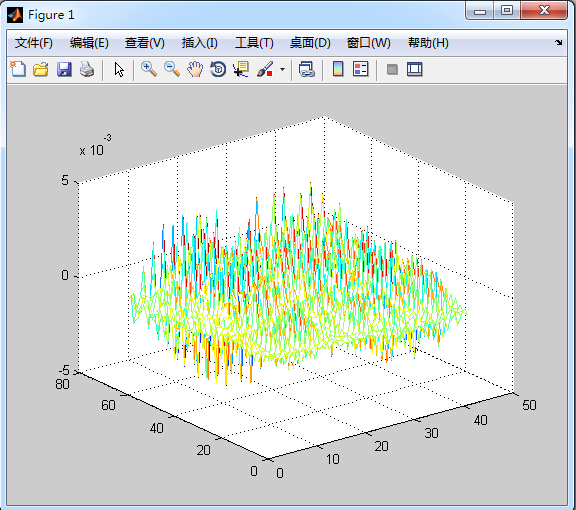Toggle the Brush data tool
The height and width of the screenshot is (510, 576).
(265, 69)
